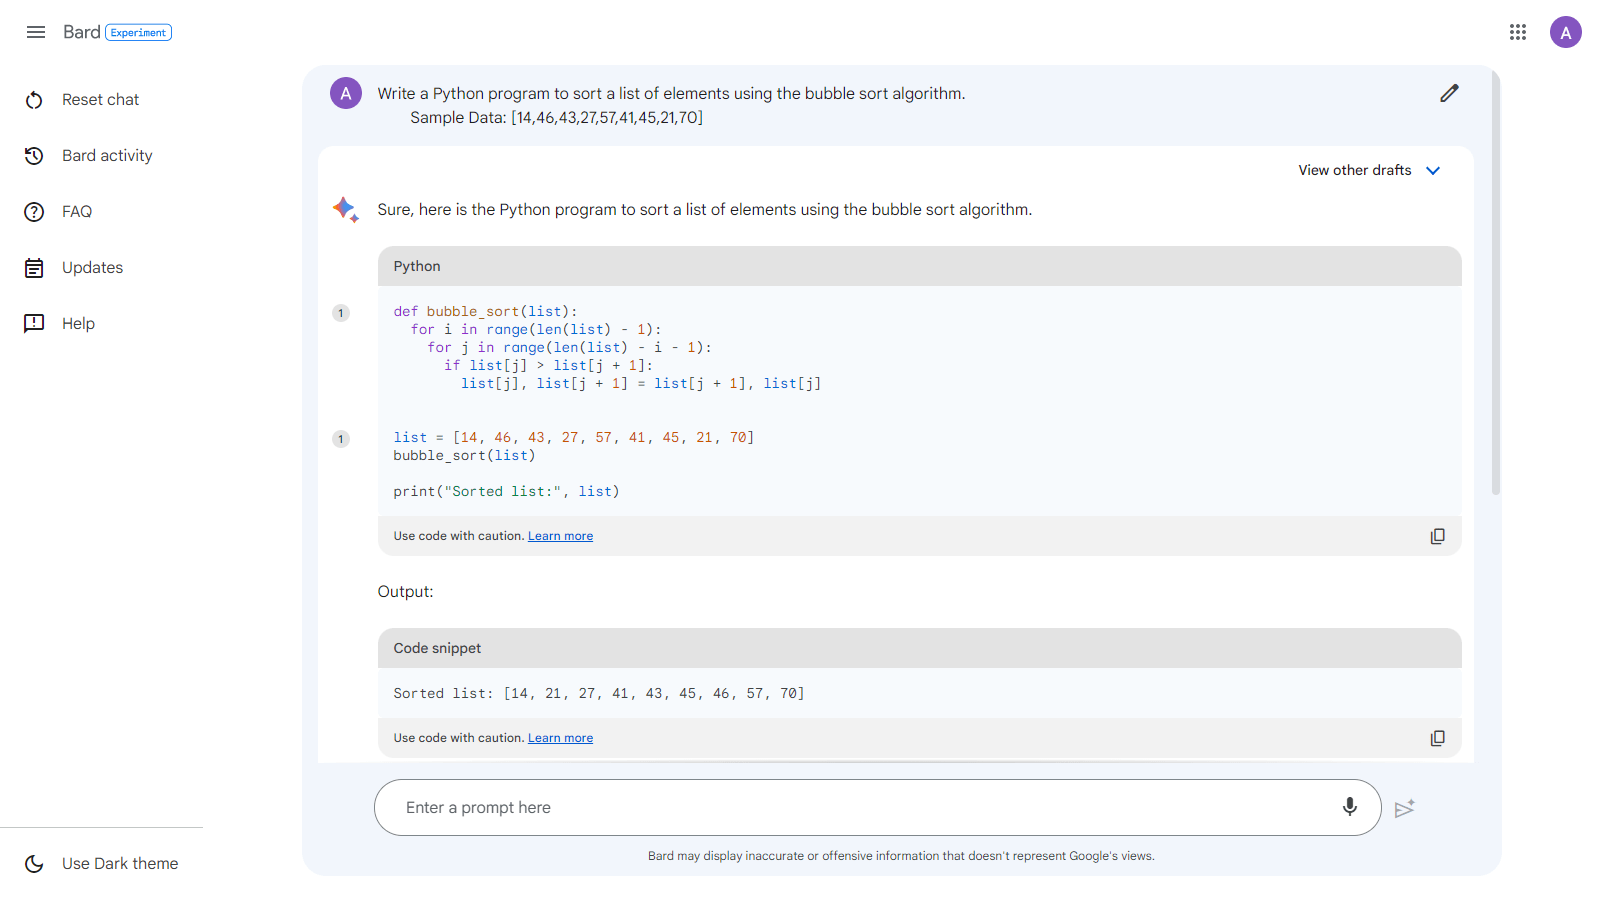1600x900 pixels.
Task: Copy the Python code block
Action: click(x=1437, y=536)
